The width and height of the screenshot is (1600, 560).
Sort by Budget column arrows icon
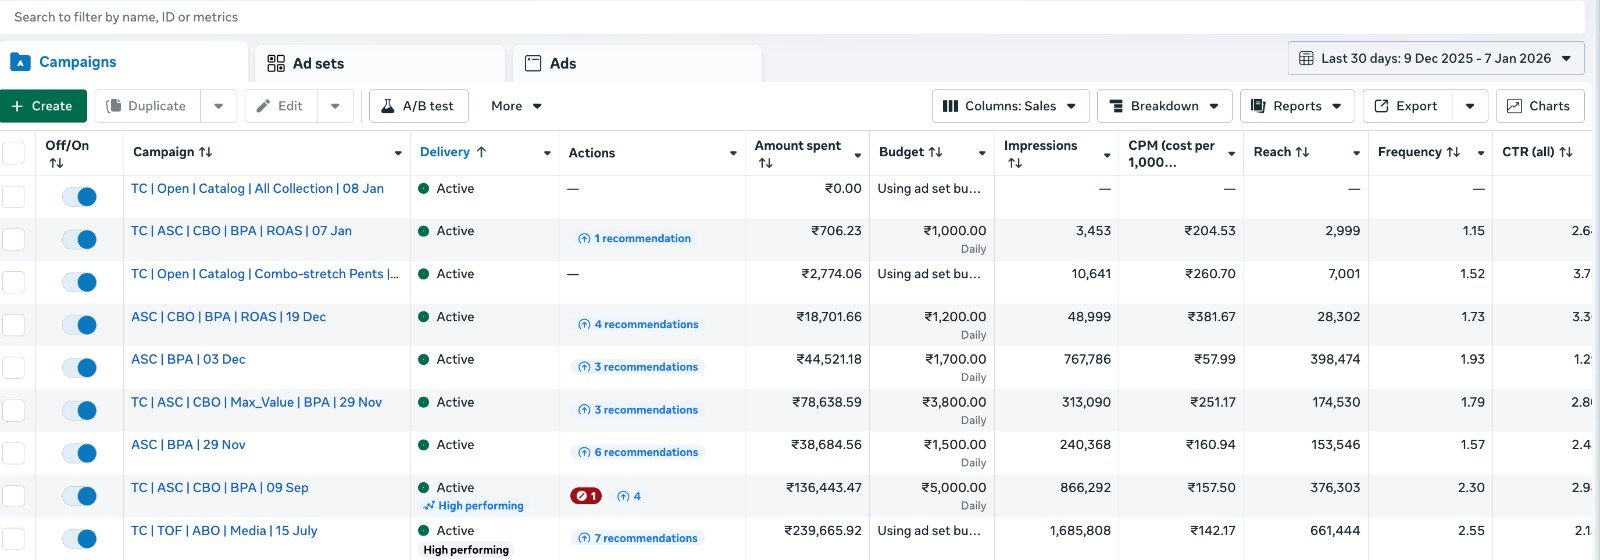tap(935, 152)
